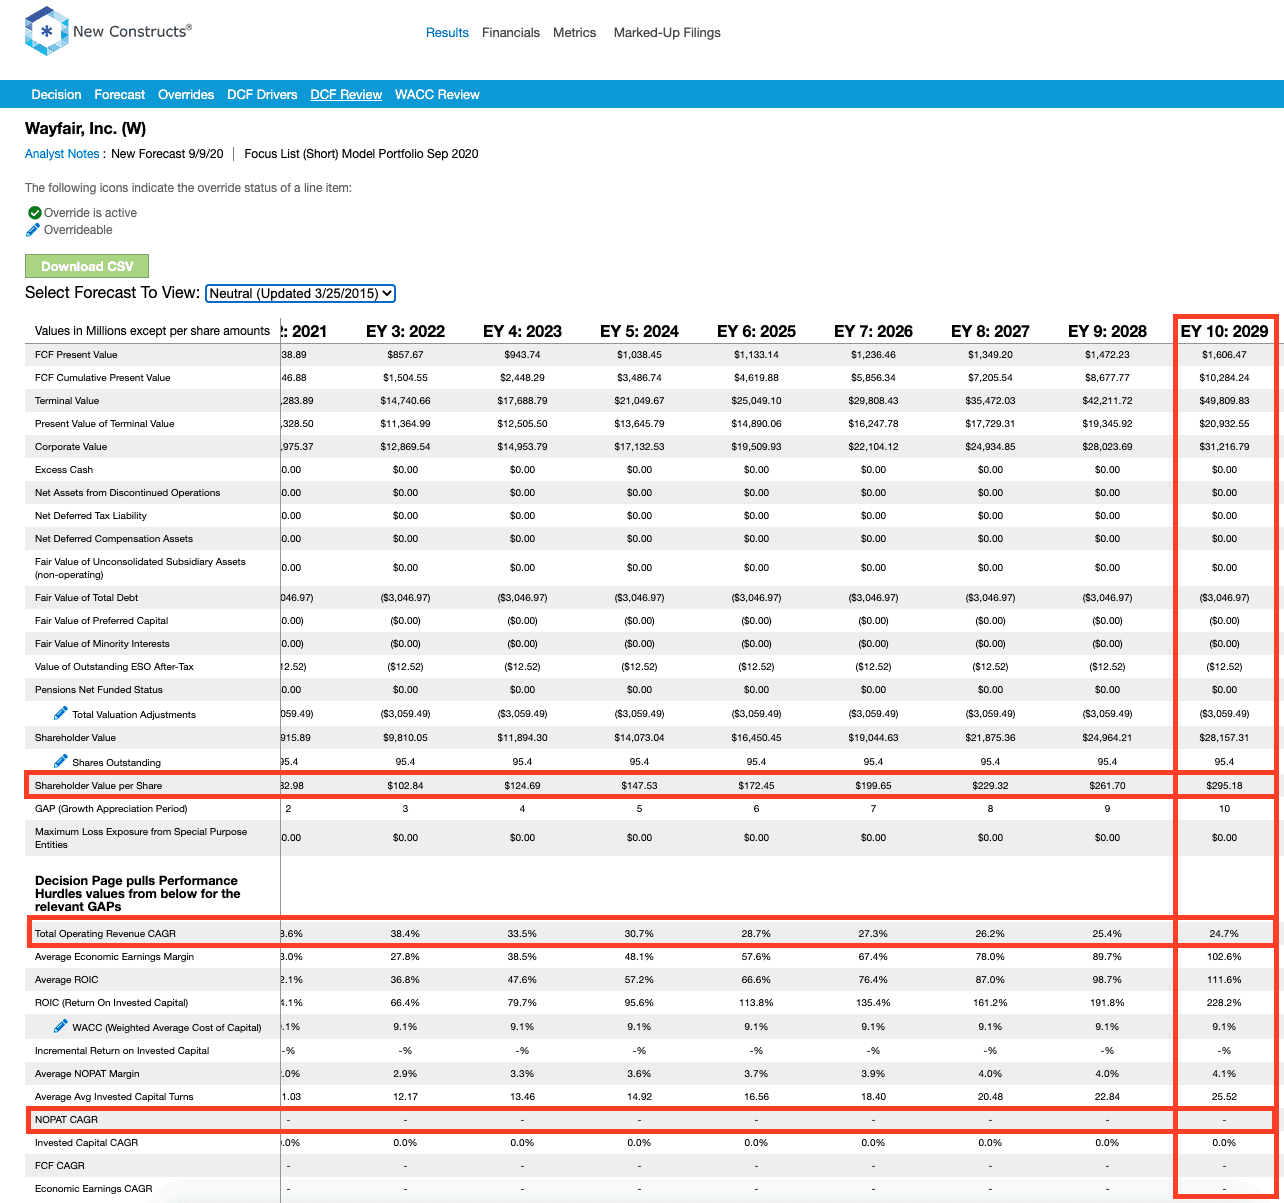This screenshot has height=1203, width=1284.
Task: Click the Terminal Value row label
Action: pos(67,401)
